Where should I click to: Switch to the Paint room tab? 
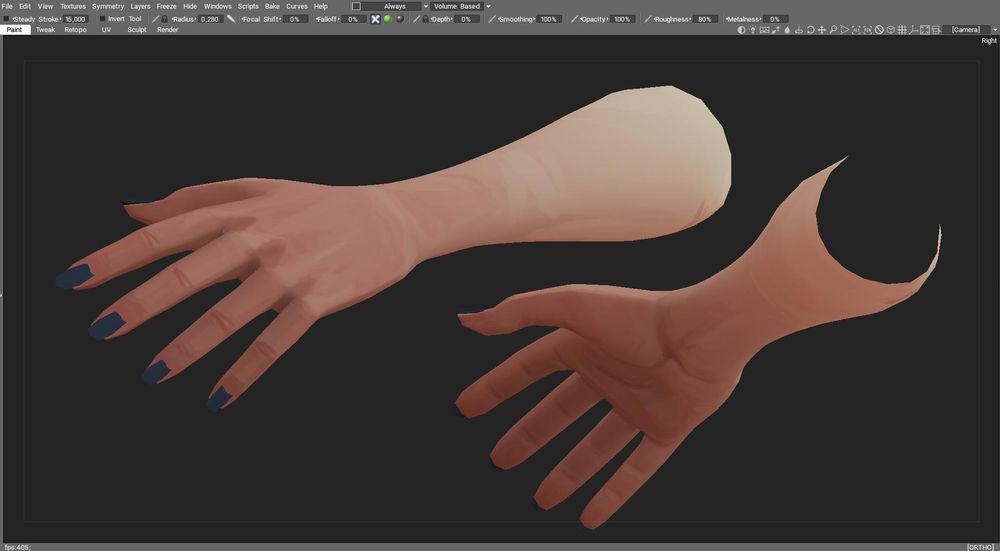pos(15,30)
